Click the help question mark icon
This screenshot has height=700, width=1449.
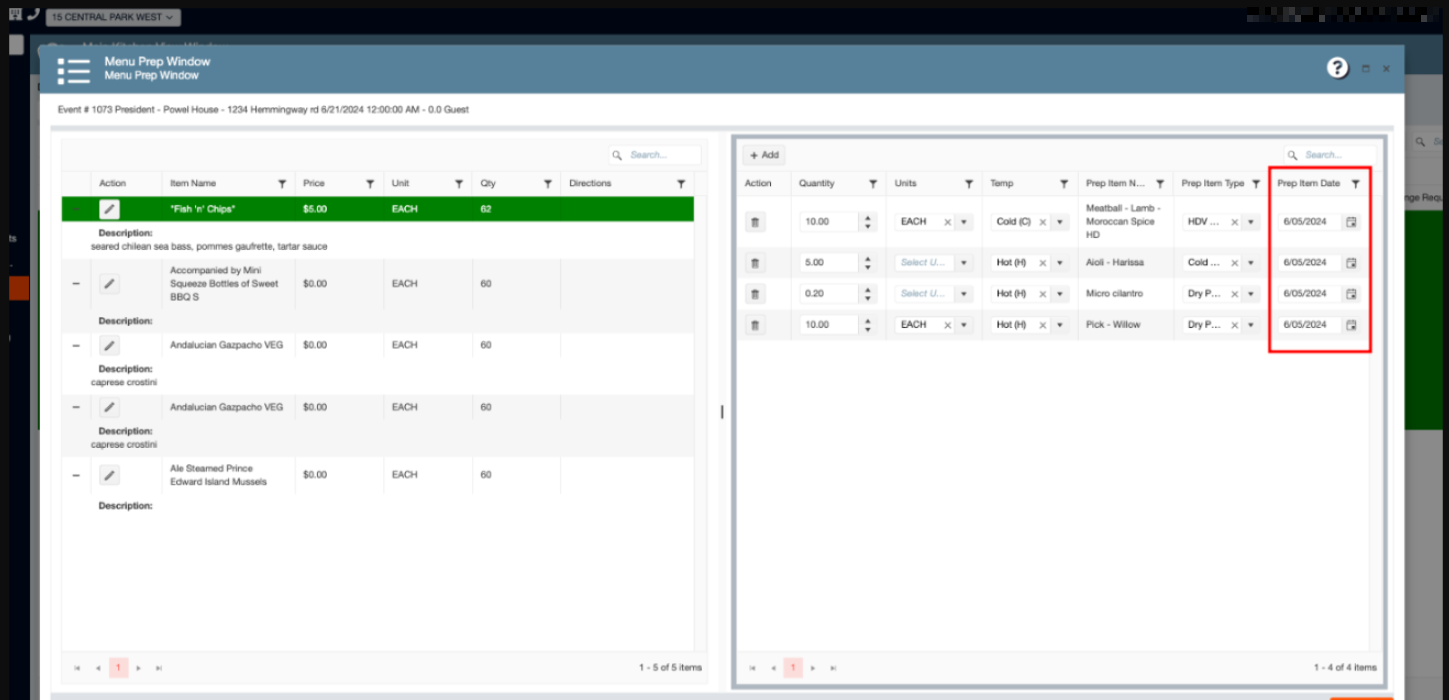click(1337, 68)
